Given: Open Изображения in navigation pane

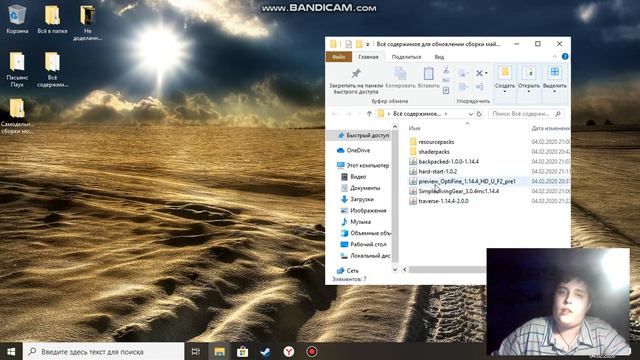Looking at the screenshot, I should [x=363, y=211].
